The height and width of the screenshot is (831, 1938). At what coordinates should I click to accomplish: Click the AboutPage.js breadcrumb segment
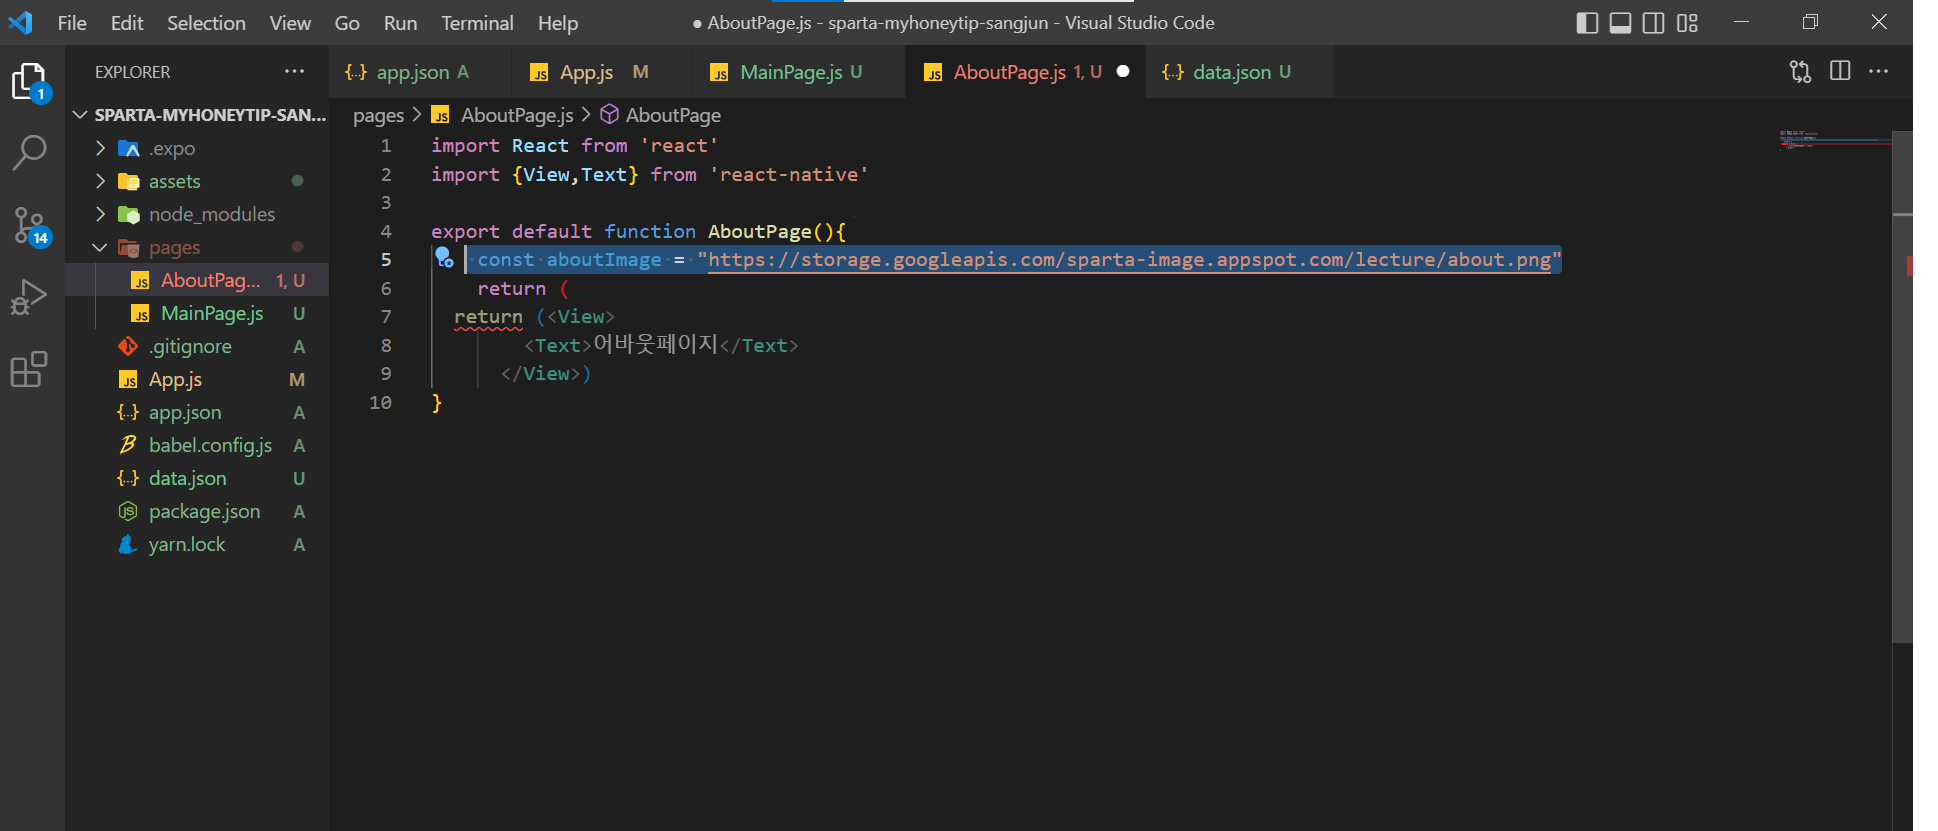[517, 115]
